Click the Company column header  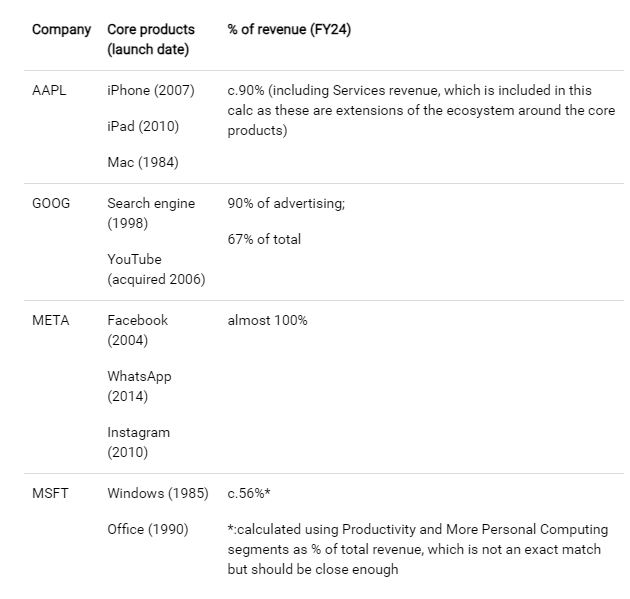pos(61,29)
